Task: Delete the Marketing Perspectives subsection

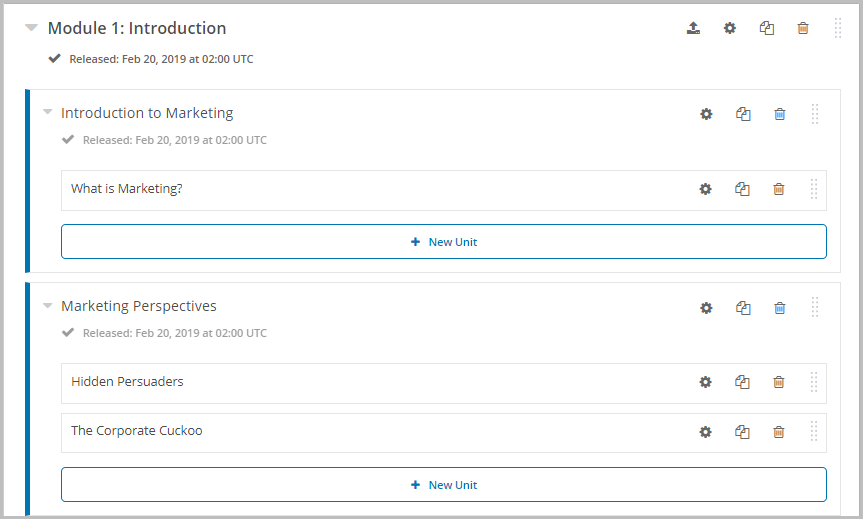Action: 780,308
